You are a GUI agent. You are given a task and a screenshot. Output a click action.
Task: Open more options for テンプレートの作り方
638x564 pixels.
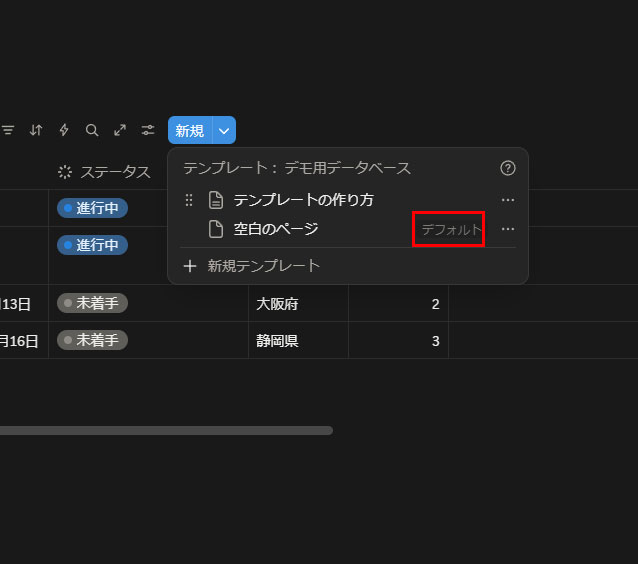point(507,200)
